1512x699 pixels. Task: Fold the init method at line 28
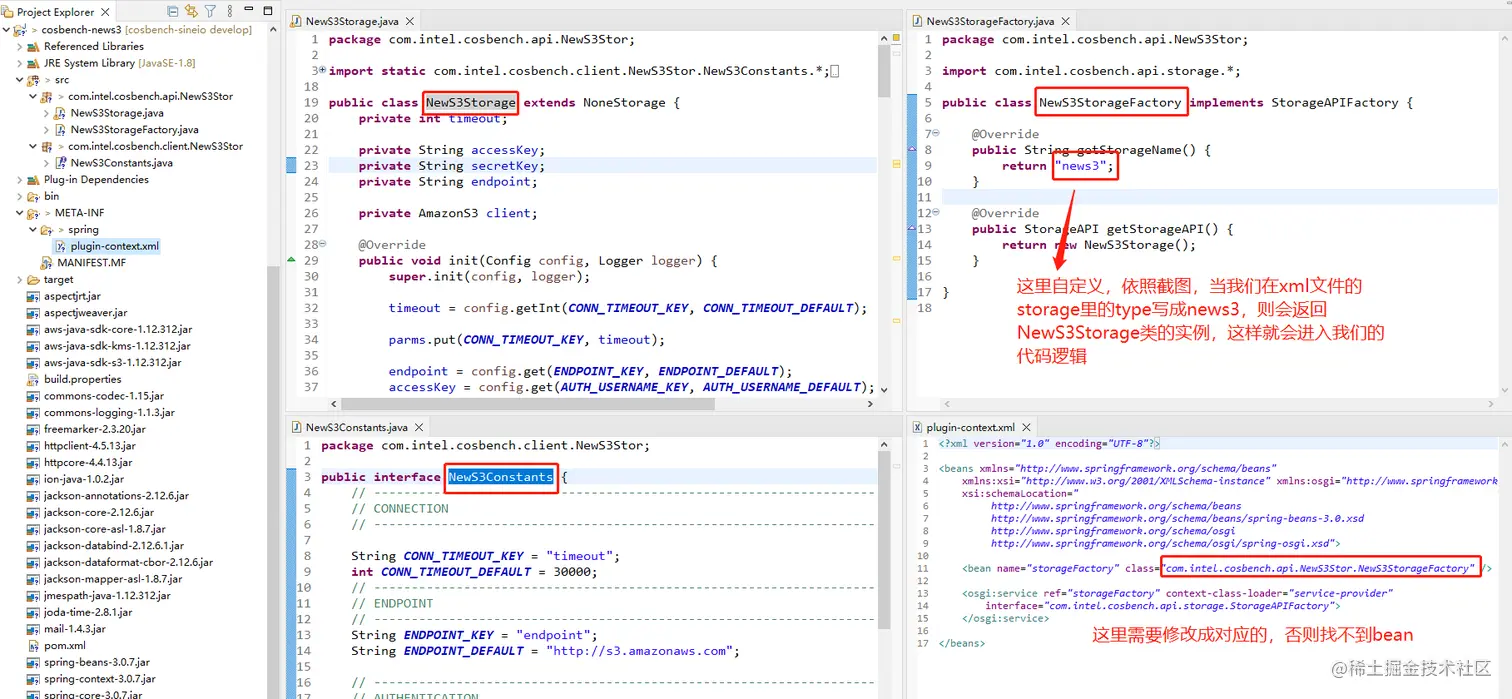coord(323,245)
